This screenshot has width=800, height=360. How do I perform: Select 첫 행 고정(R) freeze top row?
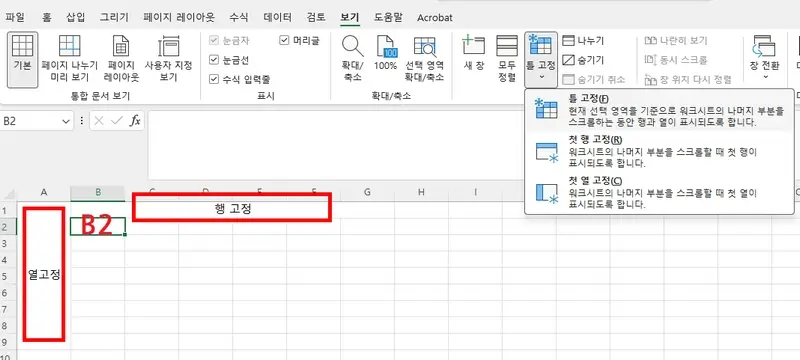coord(659,152)
